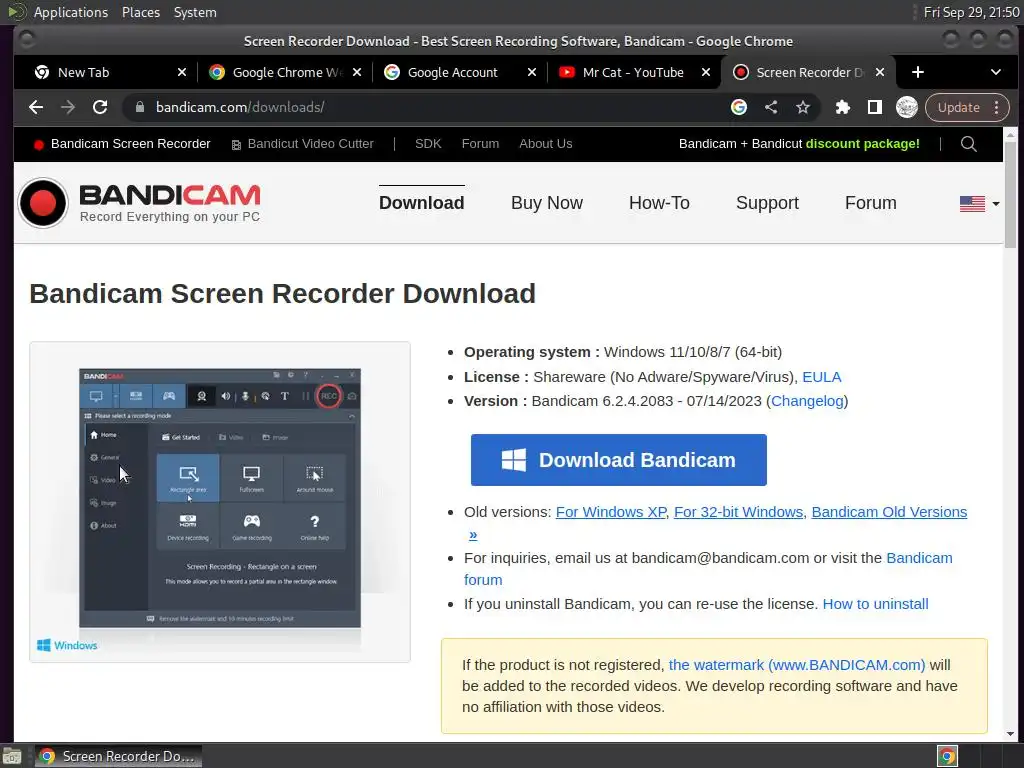1024x768 pixels.
Task: Share this page using share icon
Action: [x=771, y=107]
